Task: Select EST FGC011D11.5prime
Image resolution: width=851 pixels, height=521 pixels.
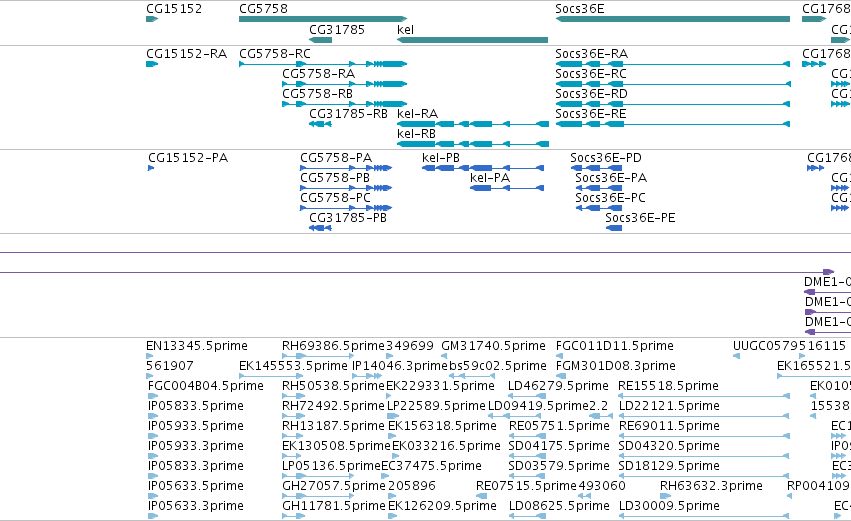Action: 614,346
